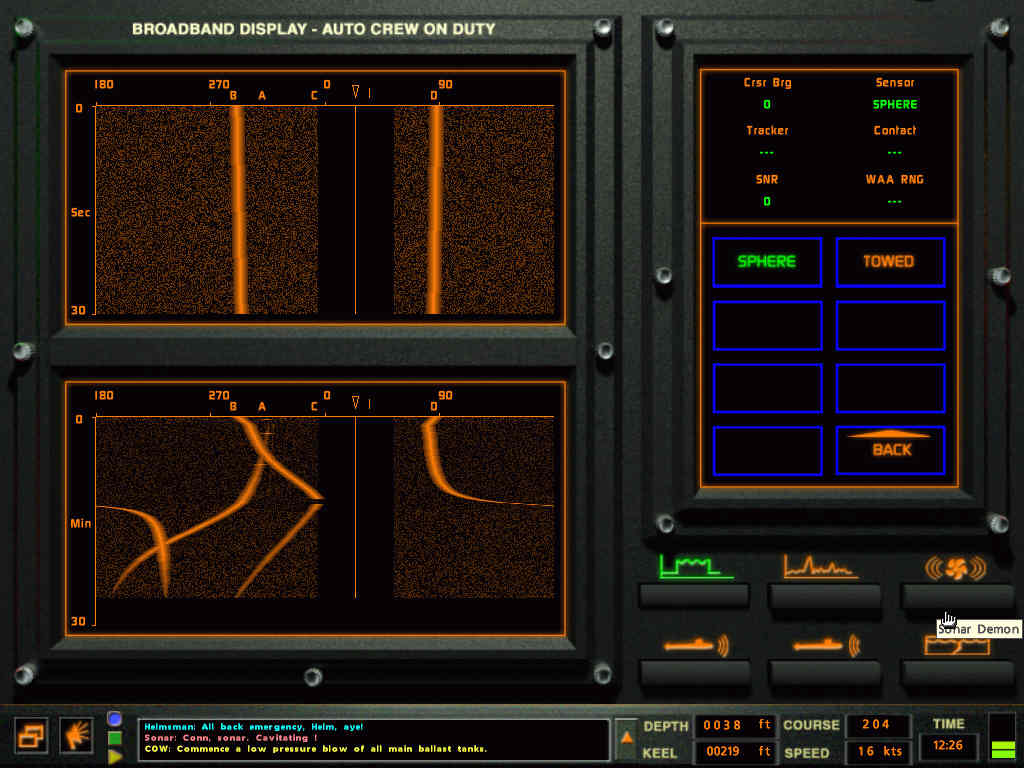The height and width of the screenshot is (768, 1024).
Task: Click the 'Min' time scale label
Action: click(81, 523)
